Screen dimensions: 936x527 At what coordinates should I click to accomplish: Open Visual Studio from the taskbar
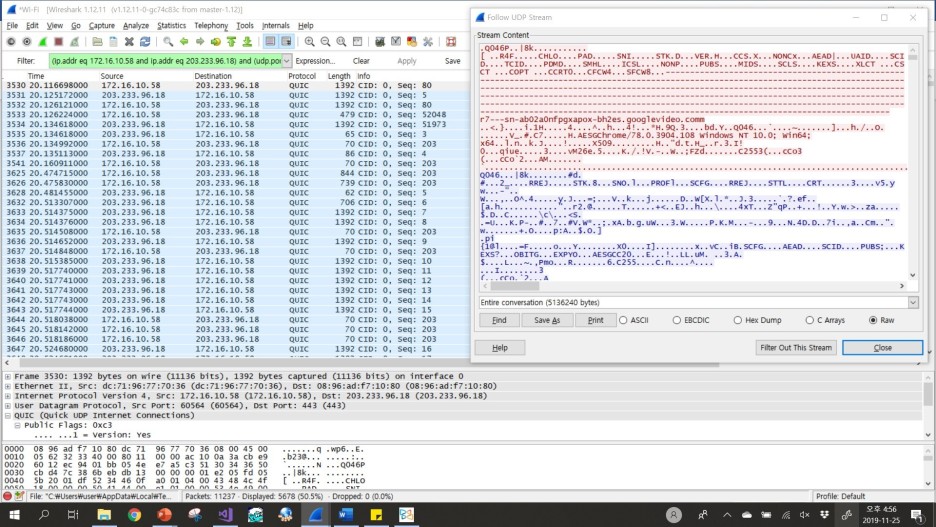[x=225, y=515]
